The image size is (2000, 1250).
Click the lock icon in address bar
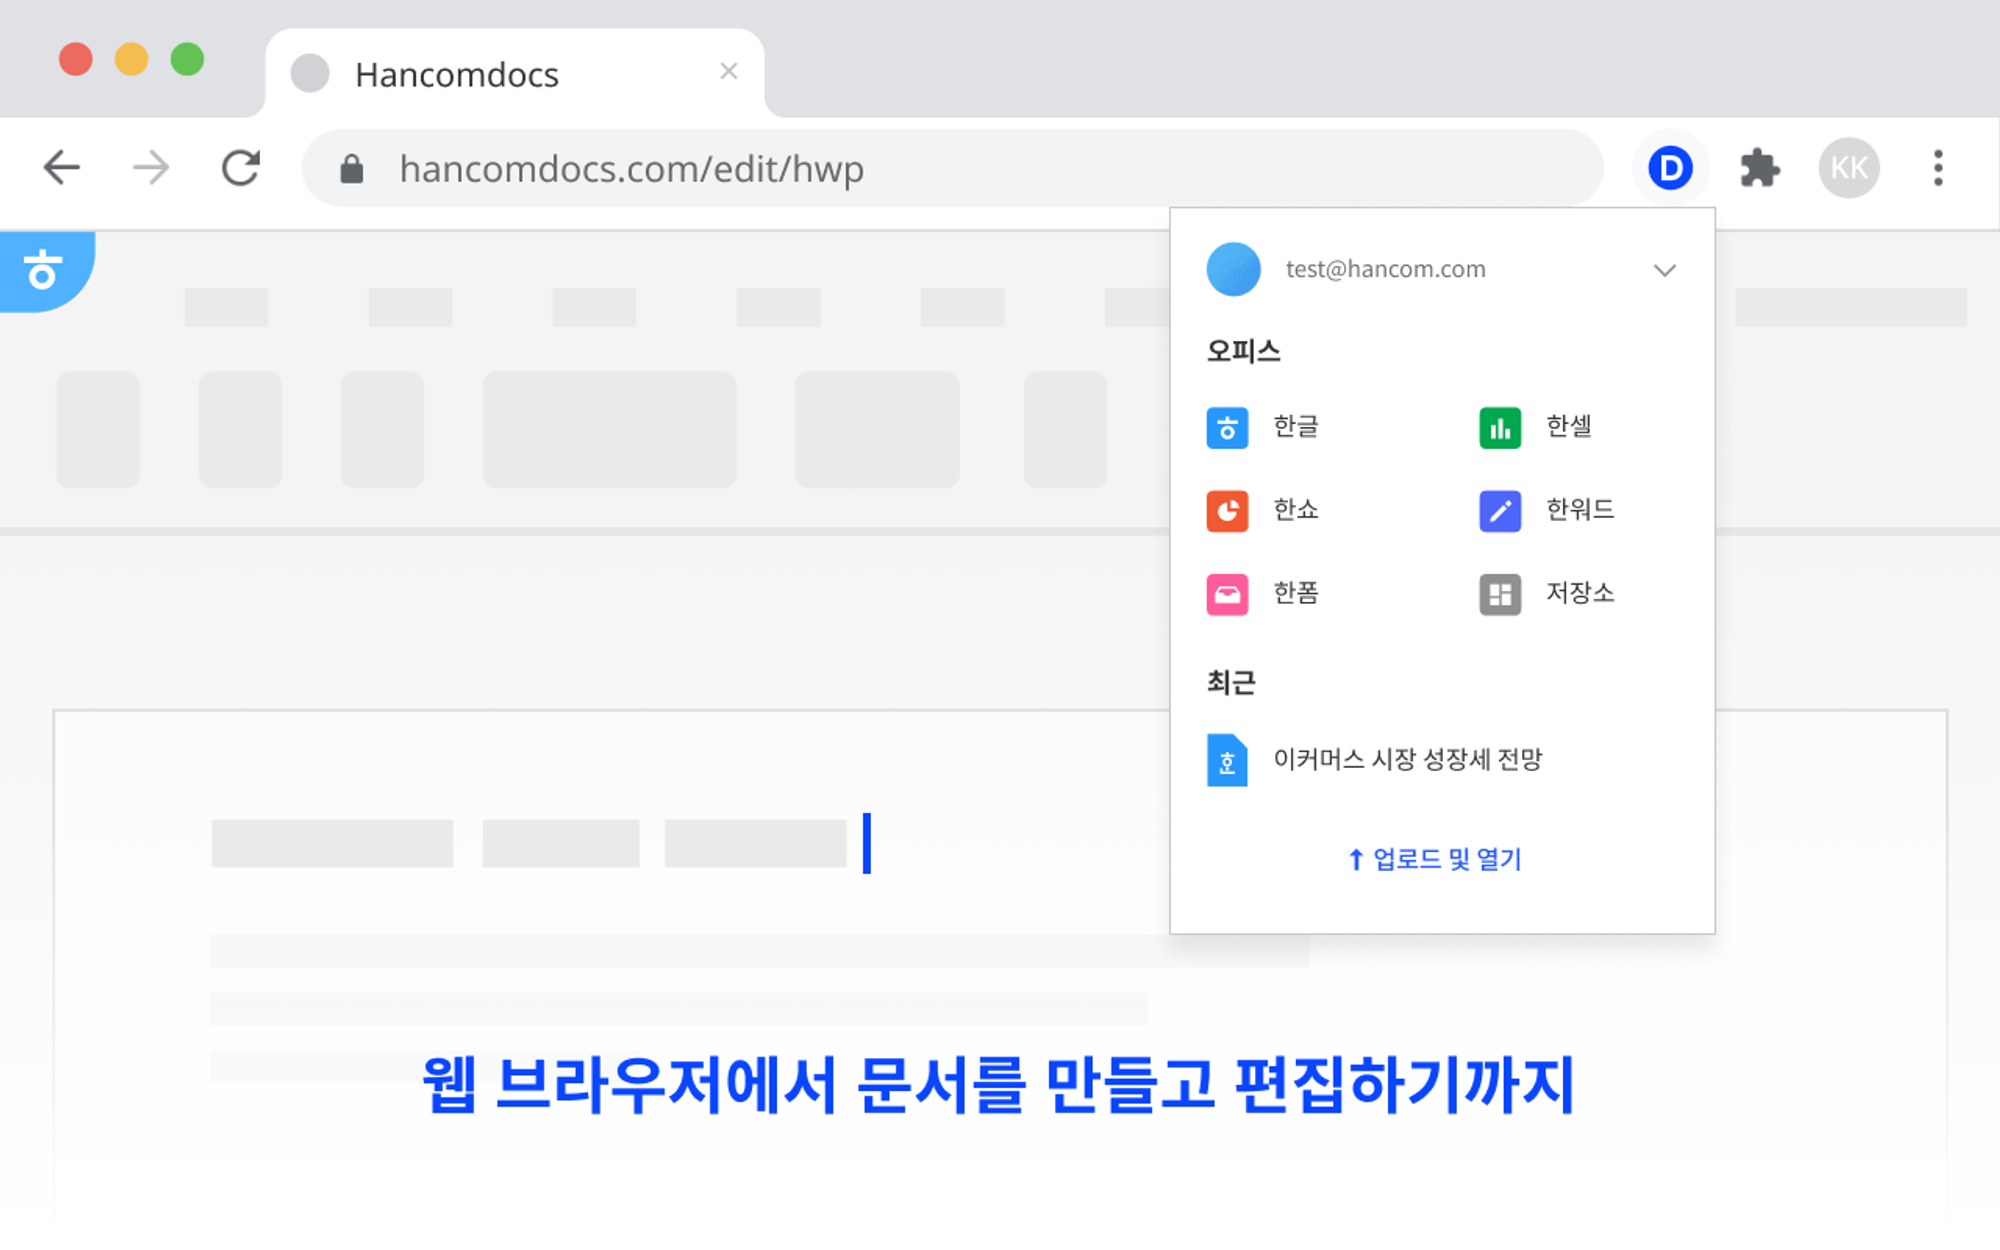coord(351,168)
